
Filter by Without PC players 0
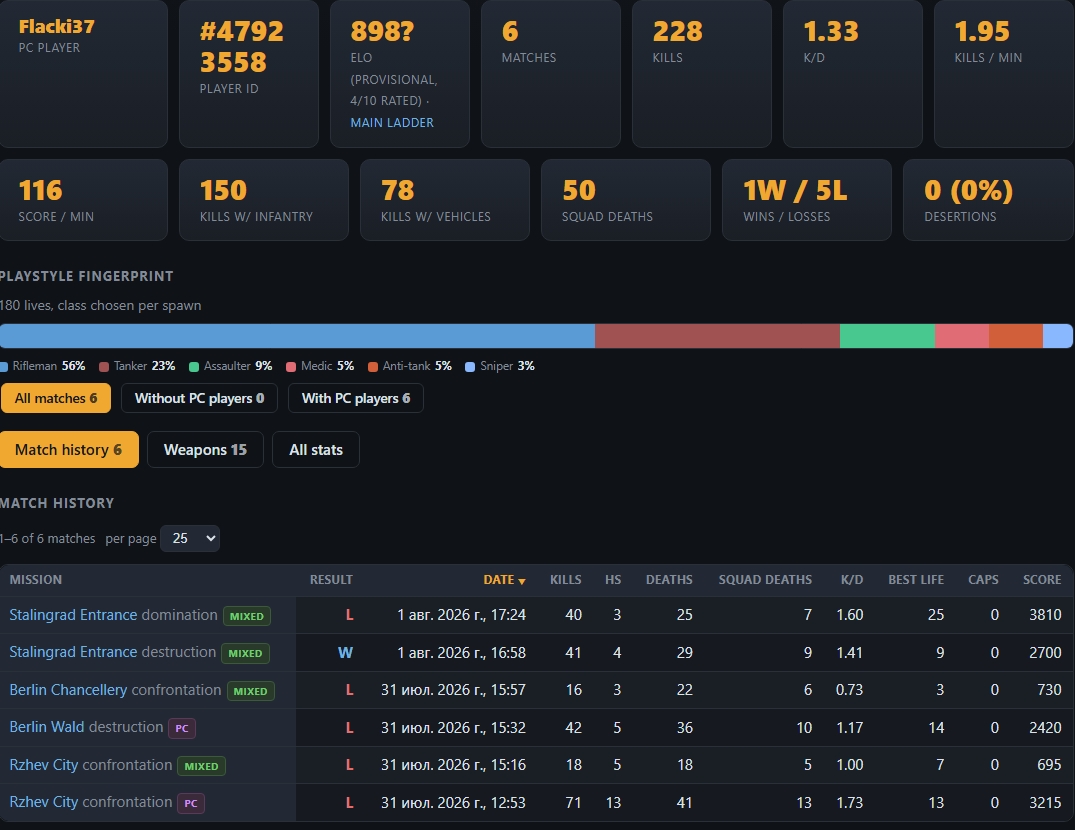point(199,398)
